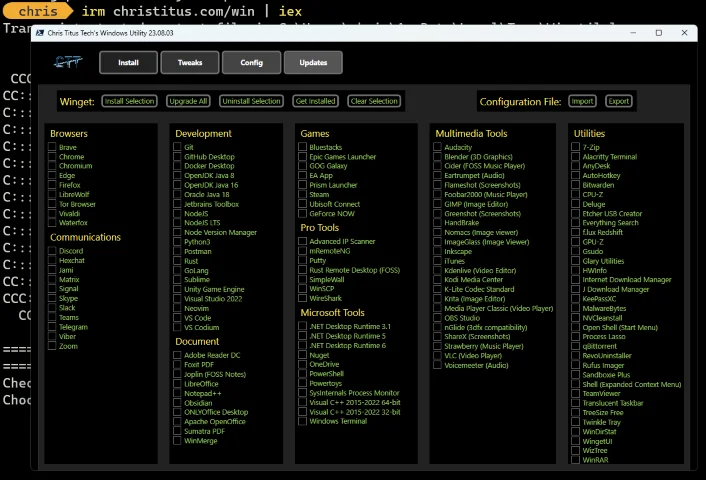This screenshot has height=480, width=706.
Task: Check the Git checkbox
Action: tap(177, 147)
